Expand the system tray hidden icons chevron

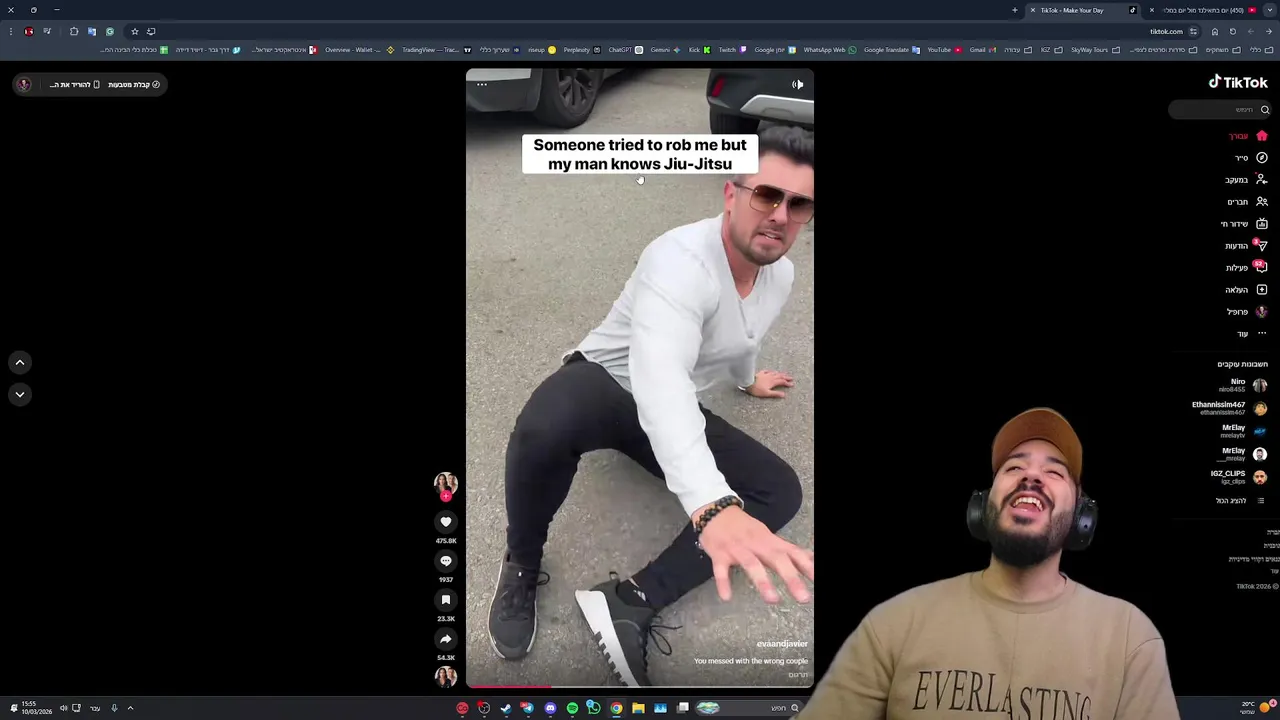(130, 708)
